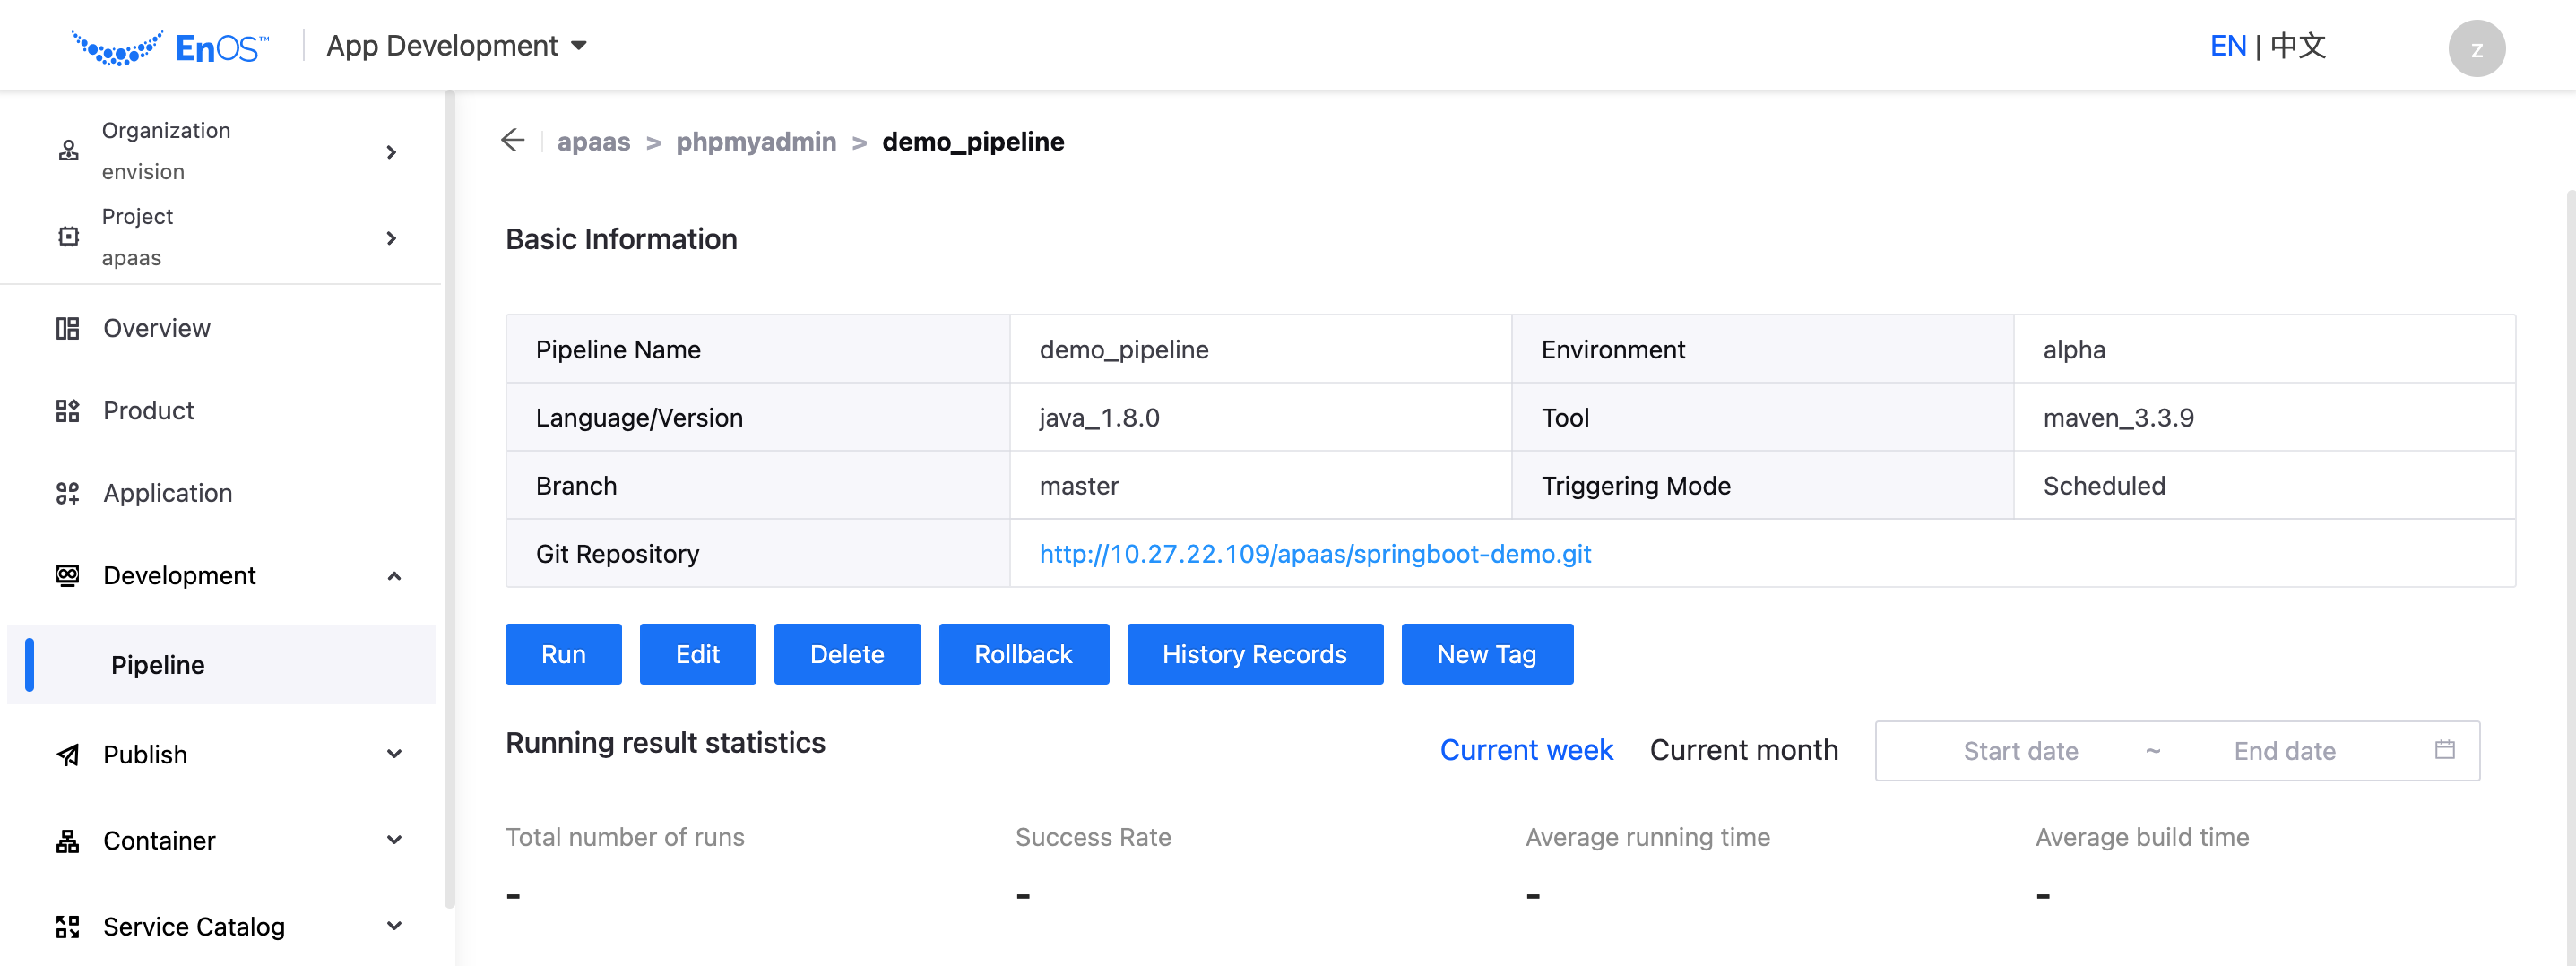Open the user avatar menu

coord(2476,48)
